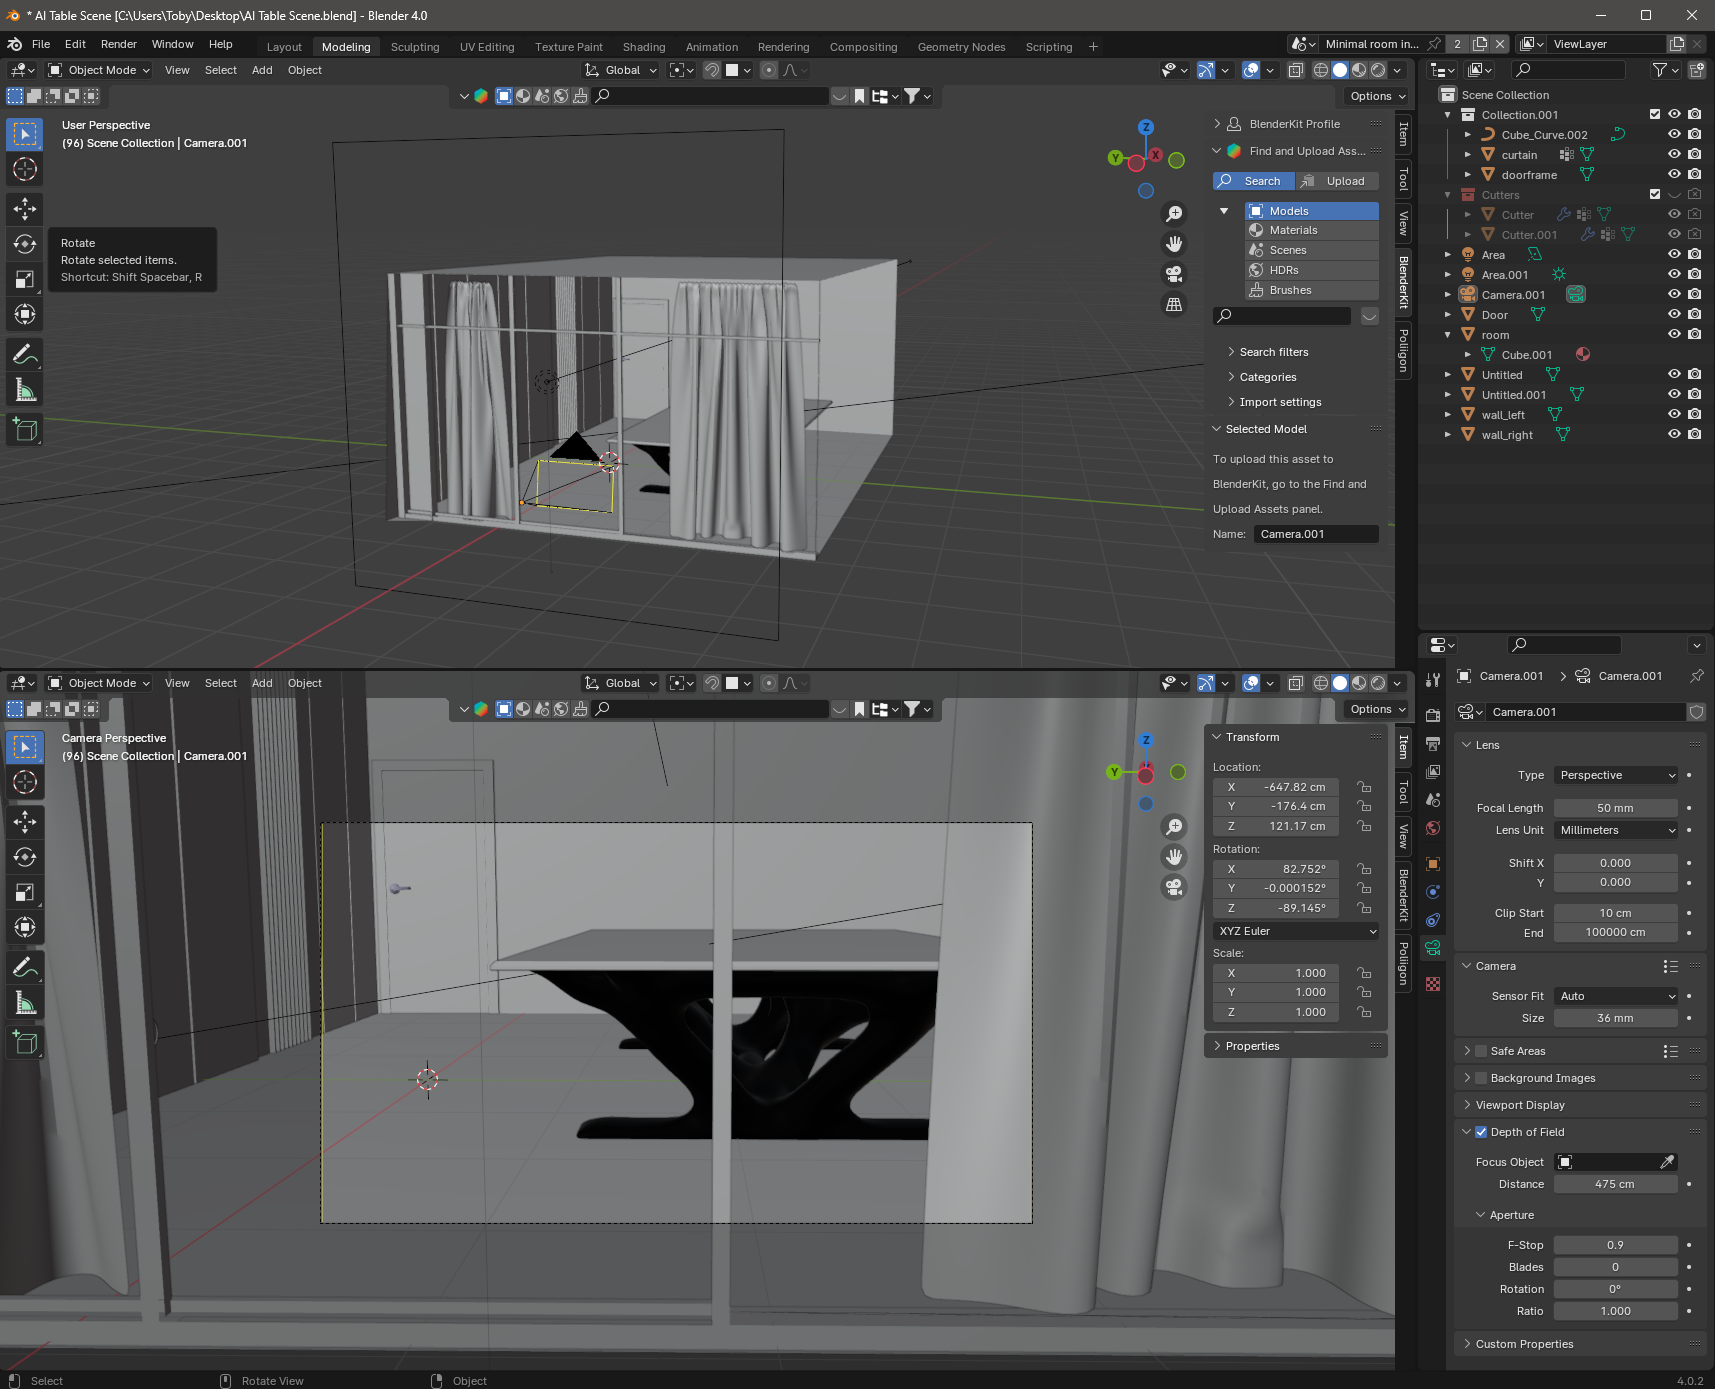The image size is (1715, 1389).
Task: Open the Tool properties tab
Action: pos(1433,680)
